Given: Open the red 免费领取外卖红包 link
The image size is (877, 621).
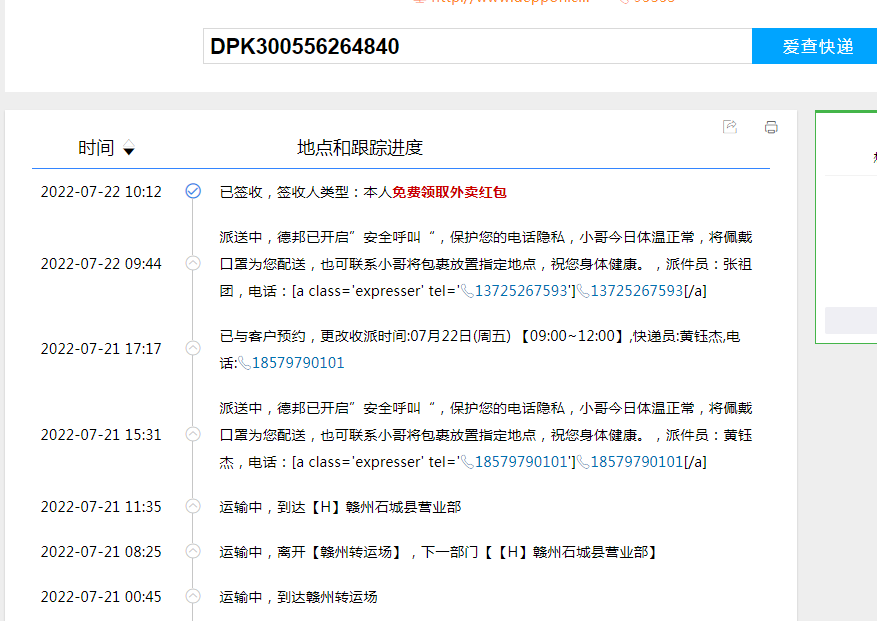Looking at the screenshot, I should 449,192.
